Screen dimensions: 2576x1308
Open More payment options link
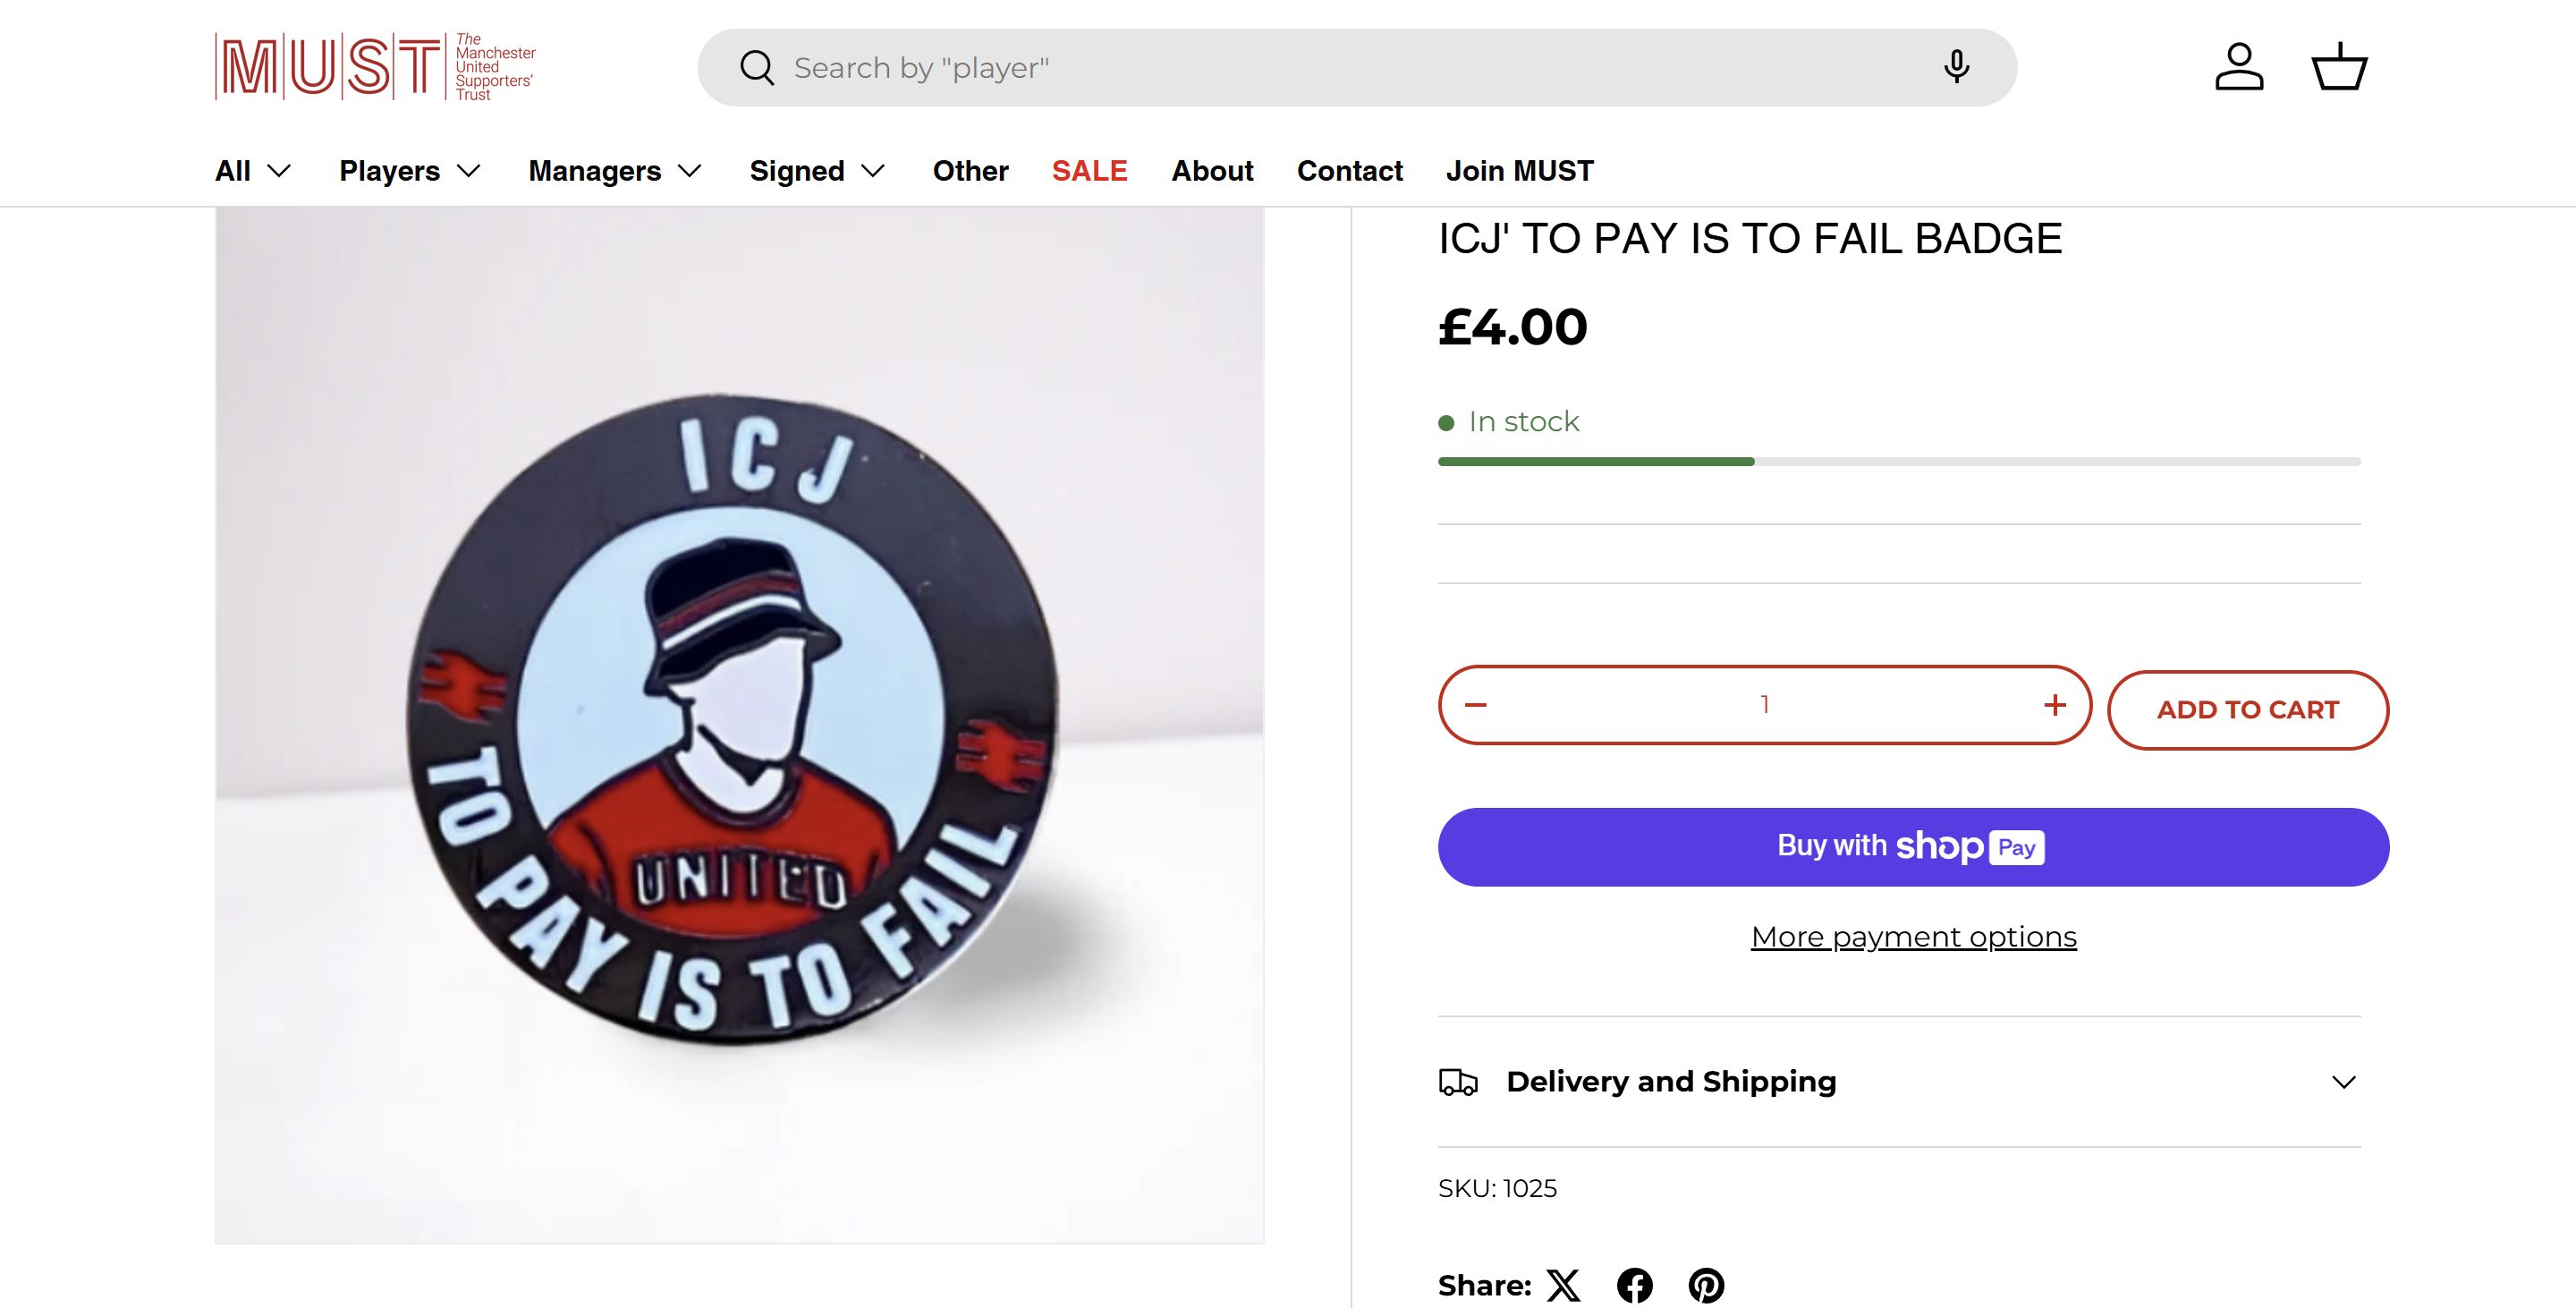[1913, 937]
